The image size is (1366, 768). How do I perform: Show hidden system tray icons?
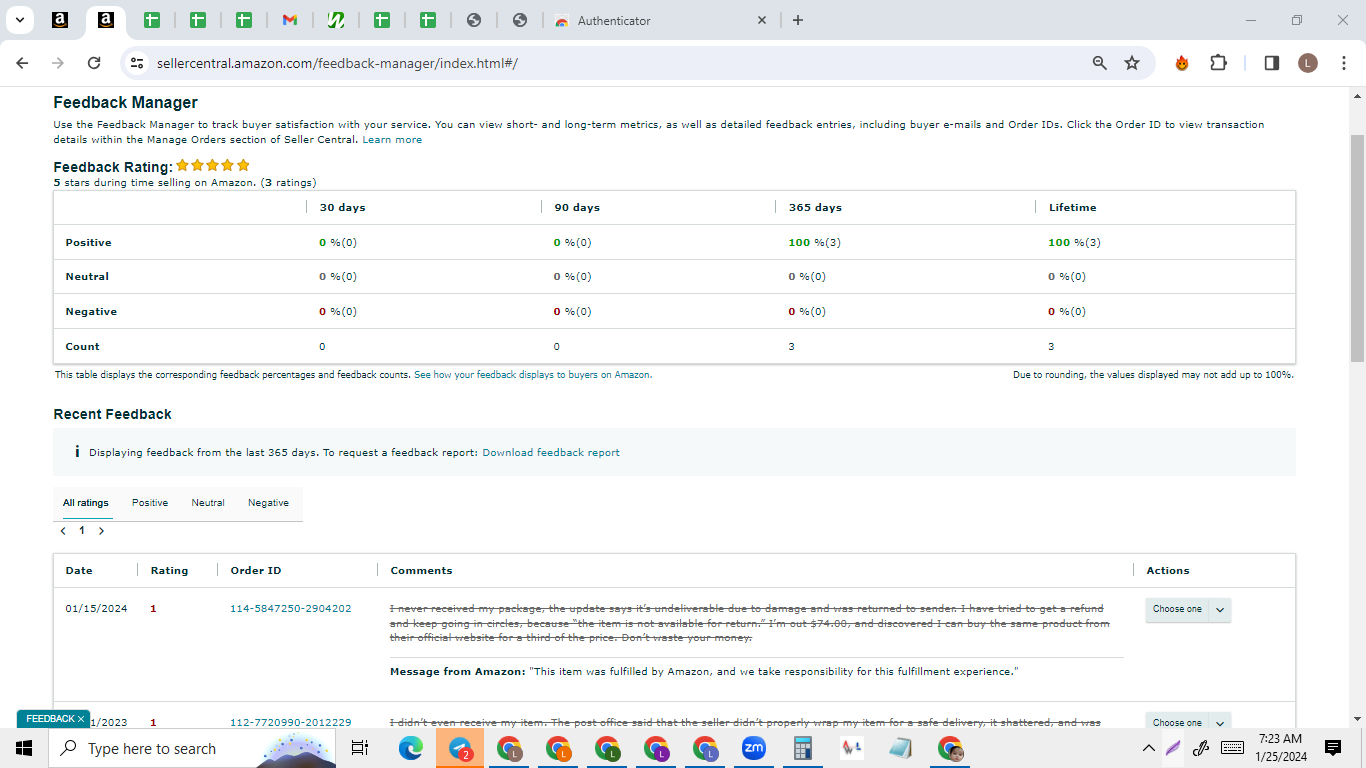point(1149,748)
